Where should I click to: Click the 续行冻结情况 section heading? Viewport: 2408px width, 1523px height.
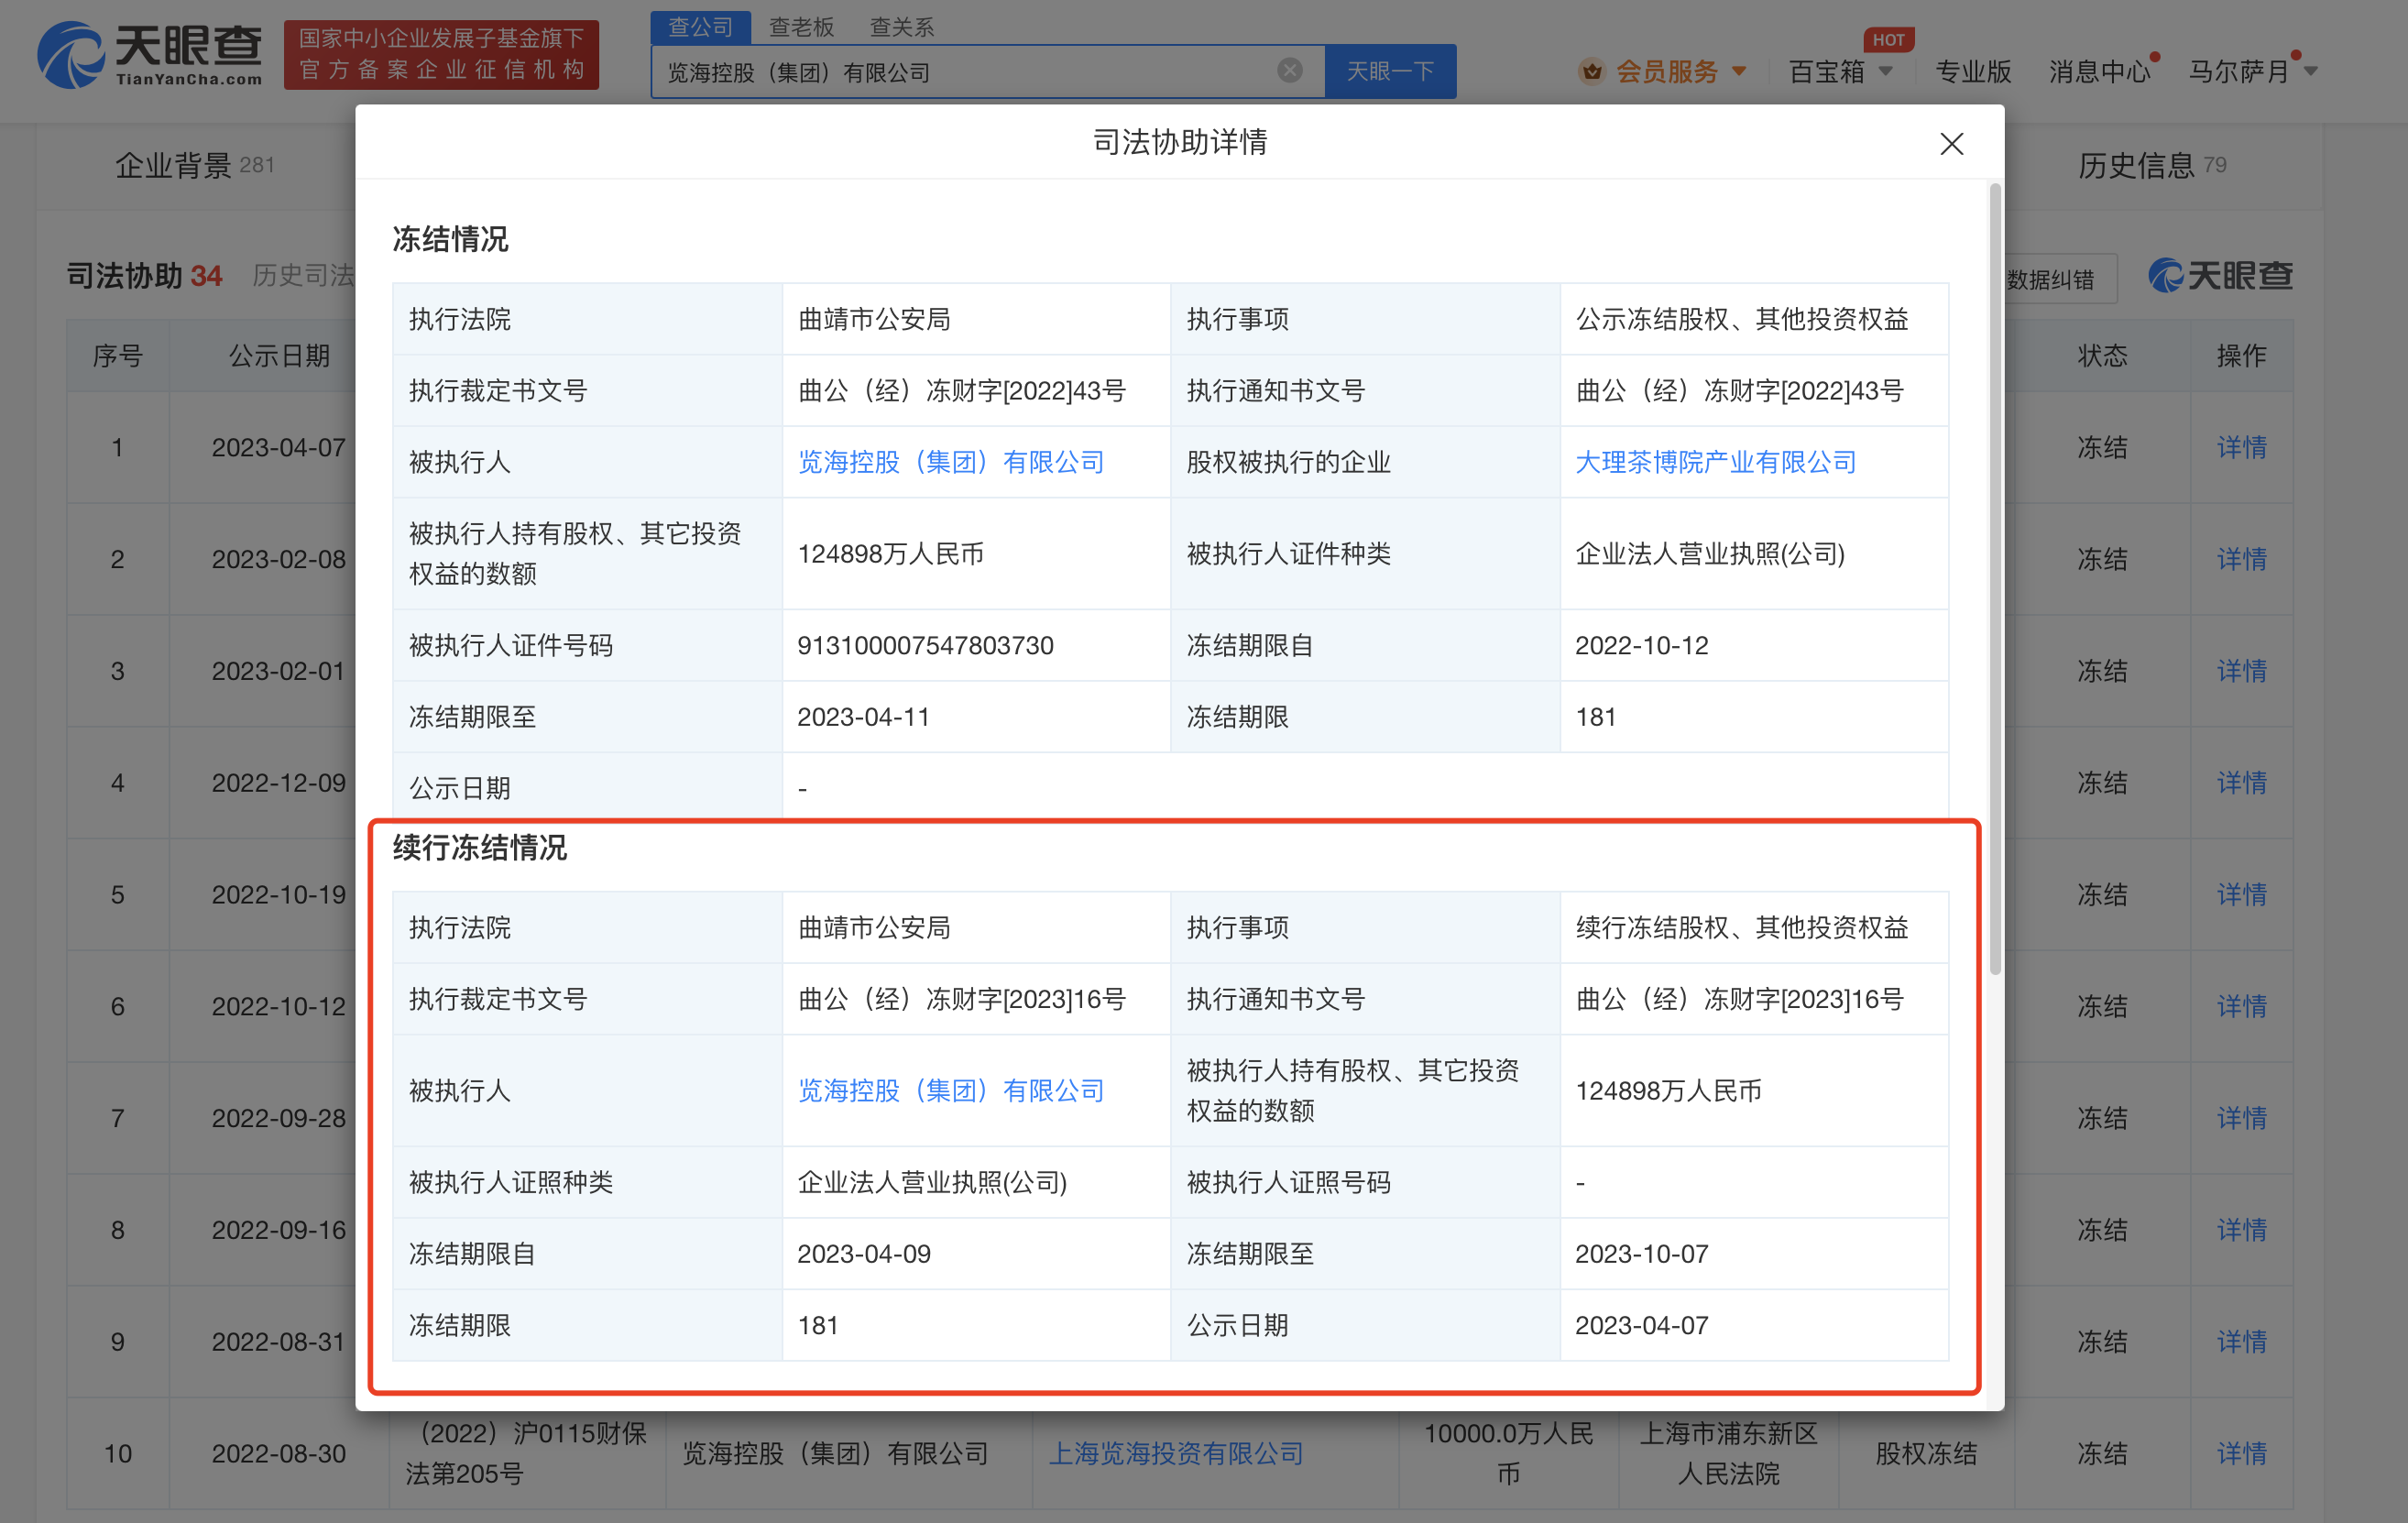pyautogui.click(x=480, y=848)
